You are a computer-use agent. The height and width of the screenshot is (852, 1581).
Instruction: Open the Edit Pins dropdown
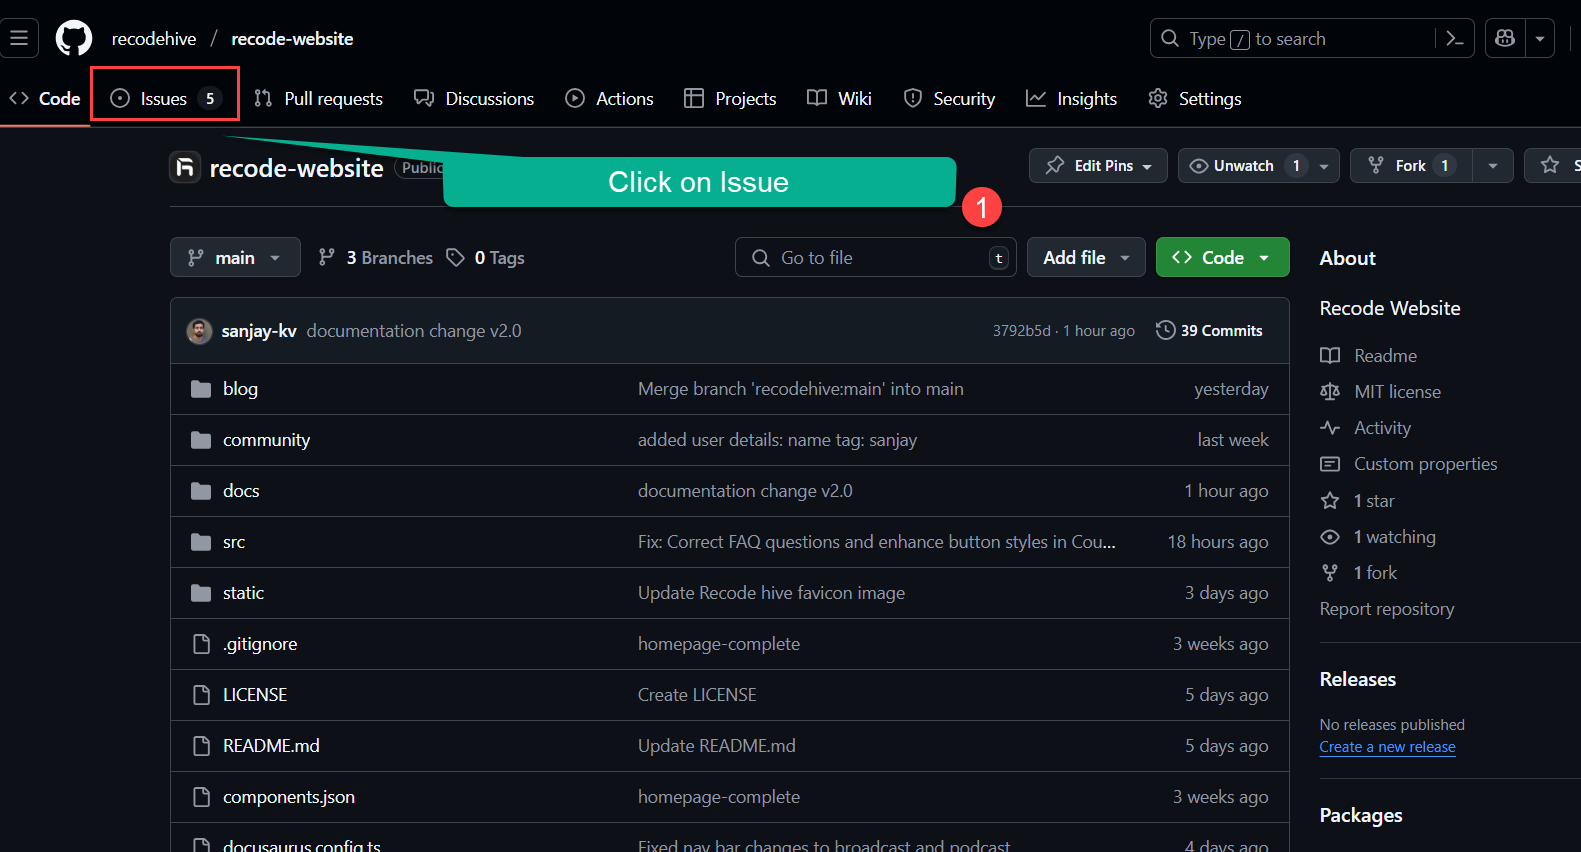1098,166
